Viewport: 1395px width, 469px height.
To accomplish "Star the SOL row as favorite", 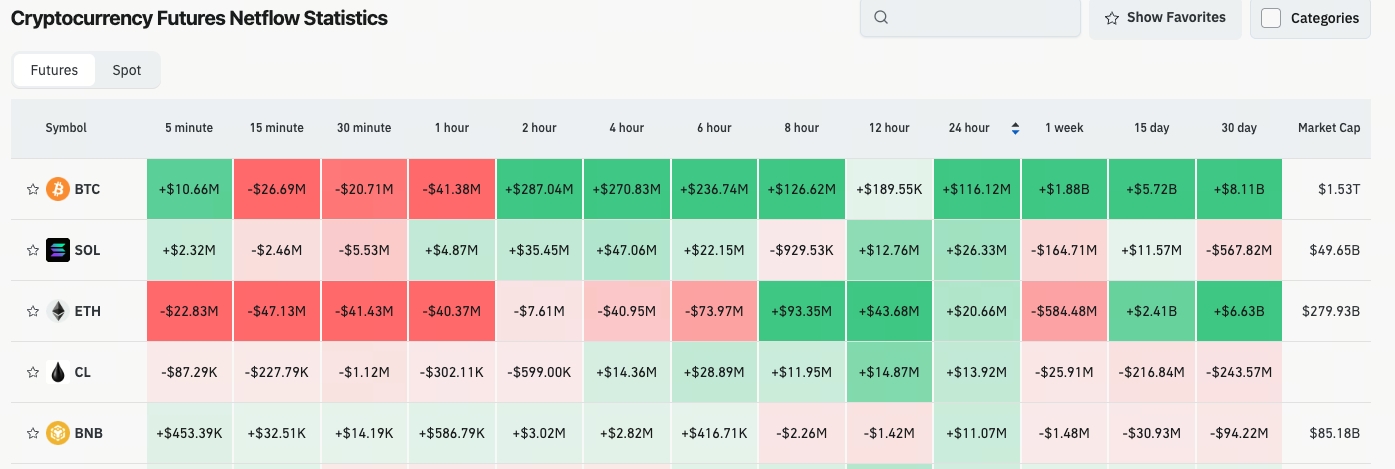I will pyautogui.click(x=32, y=250).
